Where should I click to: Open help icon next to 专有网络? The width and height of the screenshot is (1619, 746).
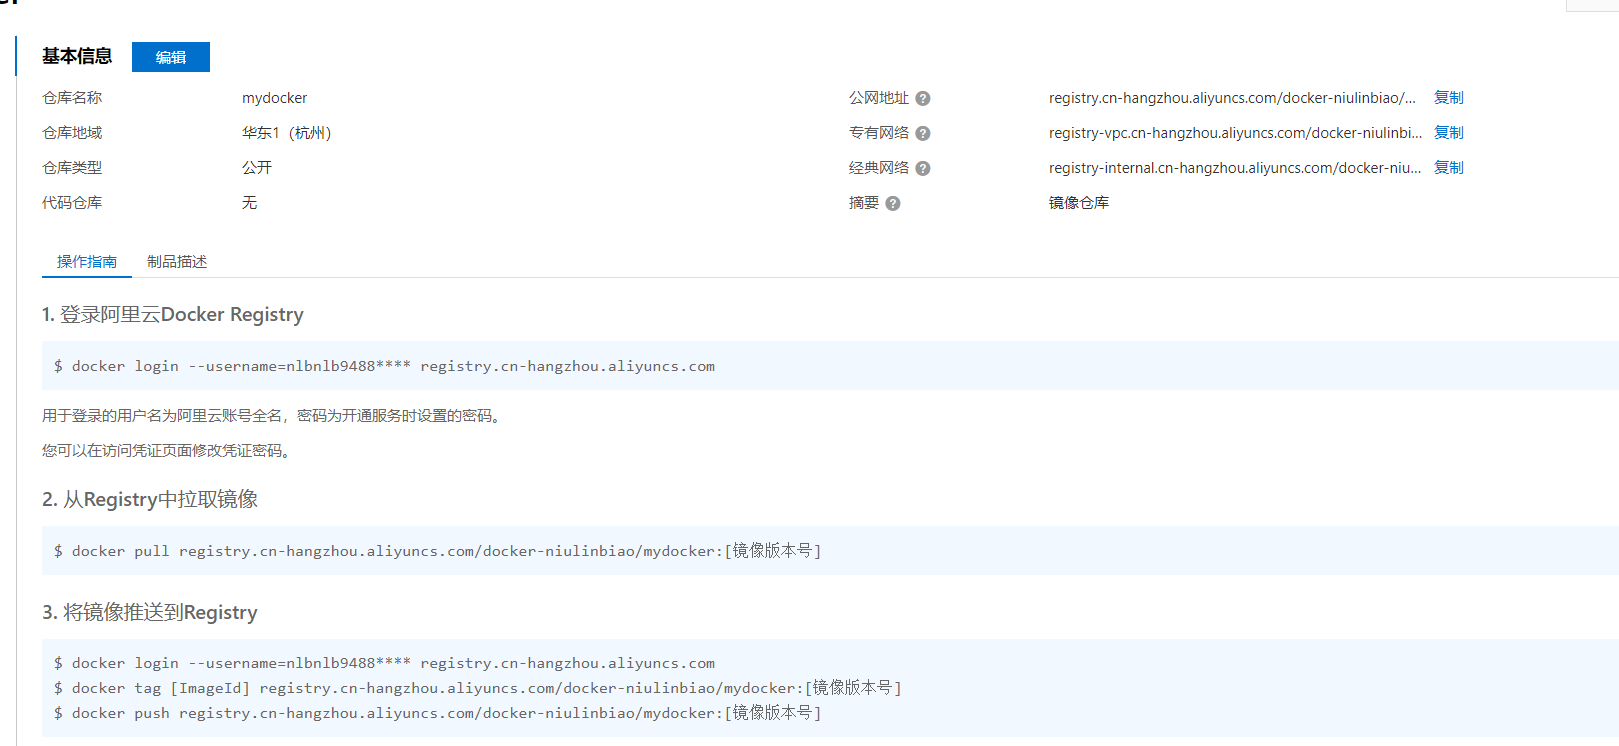pos(923,133)
